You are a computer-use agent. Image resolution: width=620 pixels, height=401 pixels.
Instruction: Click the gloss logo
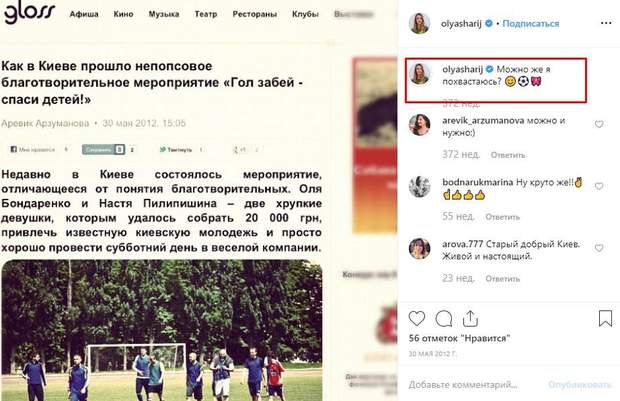29,13
